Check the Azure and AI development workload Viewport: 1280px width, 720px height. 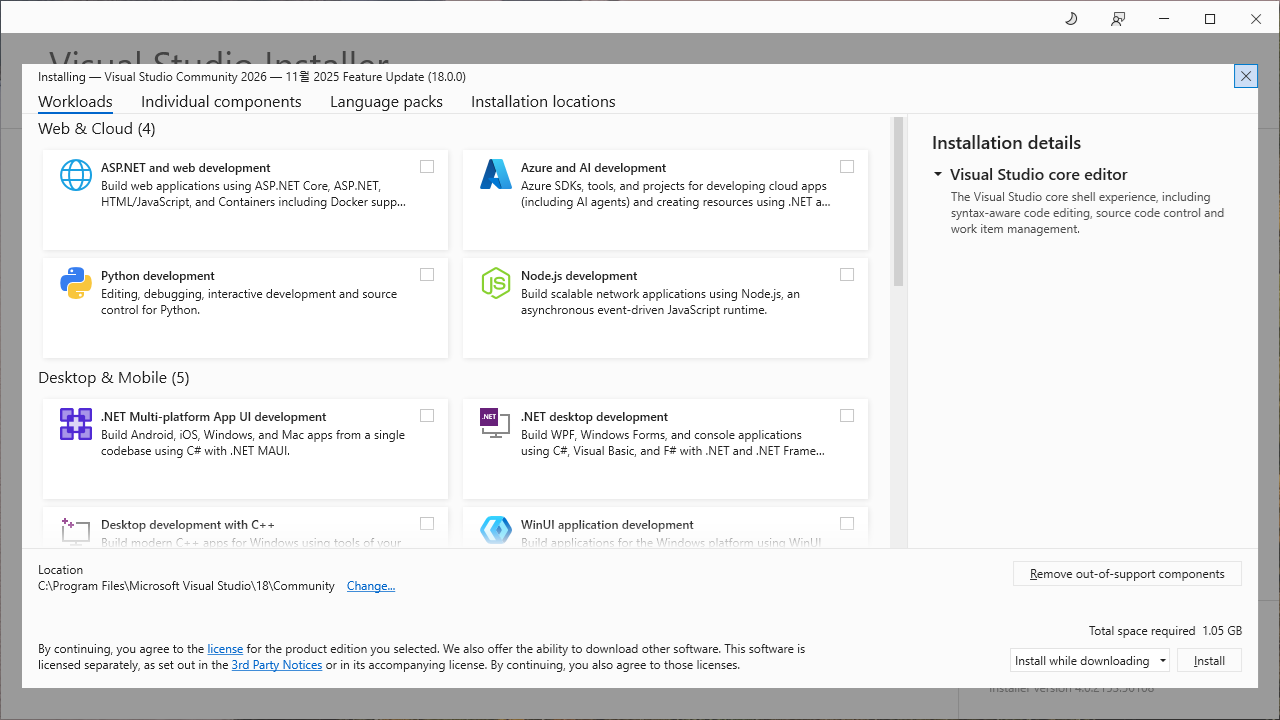847,167
